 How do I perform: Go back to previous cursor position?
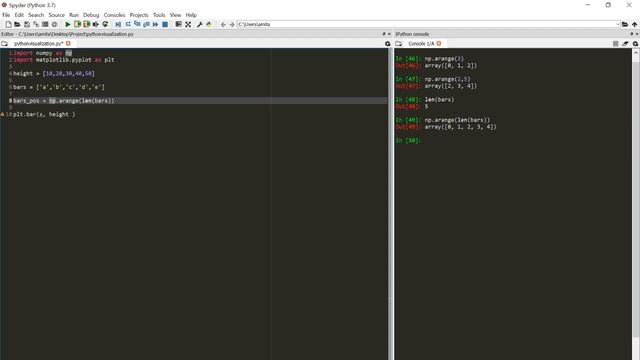pyautogui.click(x=223, y=24)
